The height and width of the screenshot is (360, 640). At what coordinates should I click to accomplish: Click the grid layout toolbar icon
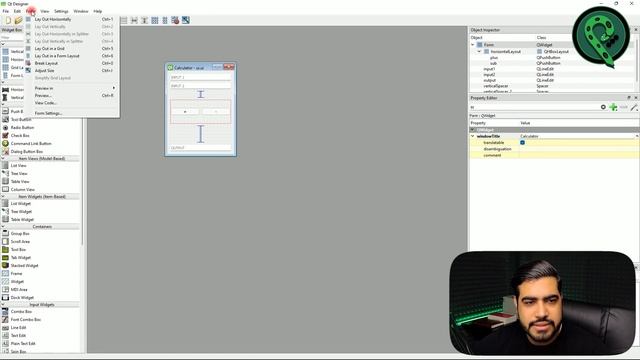click(155, 20)
